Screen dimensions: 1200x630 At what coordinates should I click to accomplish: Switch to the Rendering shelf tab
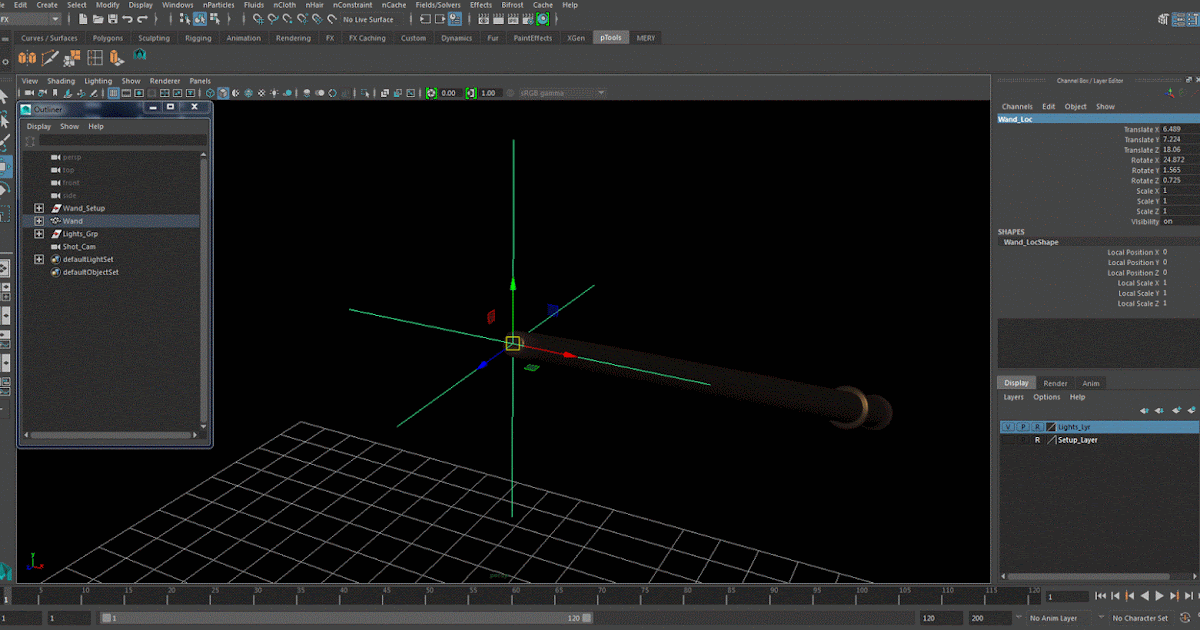(x=293, y=37)
